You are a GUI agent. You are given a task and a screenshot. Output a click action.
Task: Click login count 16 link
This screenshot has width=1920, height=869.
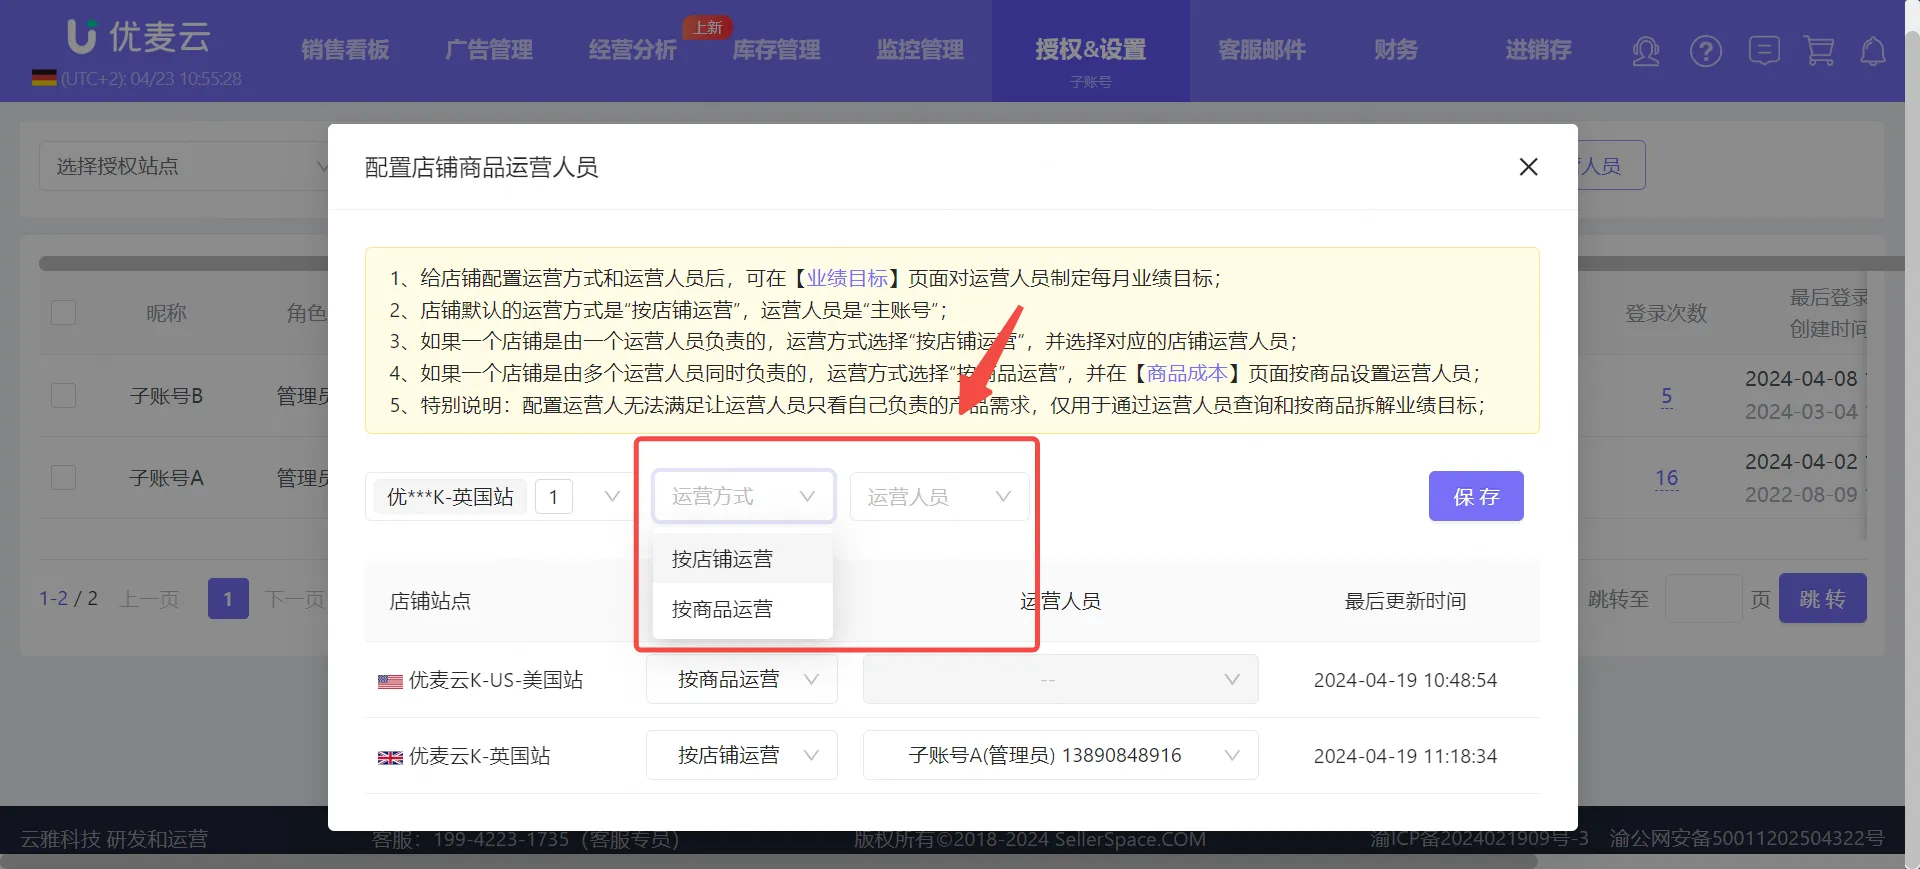[x=1666, y=478]
